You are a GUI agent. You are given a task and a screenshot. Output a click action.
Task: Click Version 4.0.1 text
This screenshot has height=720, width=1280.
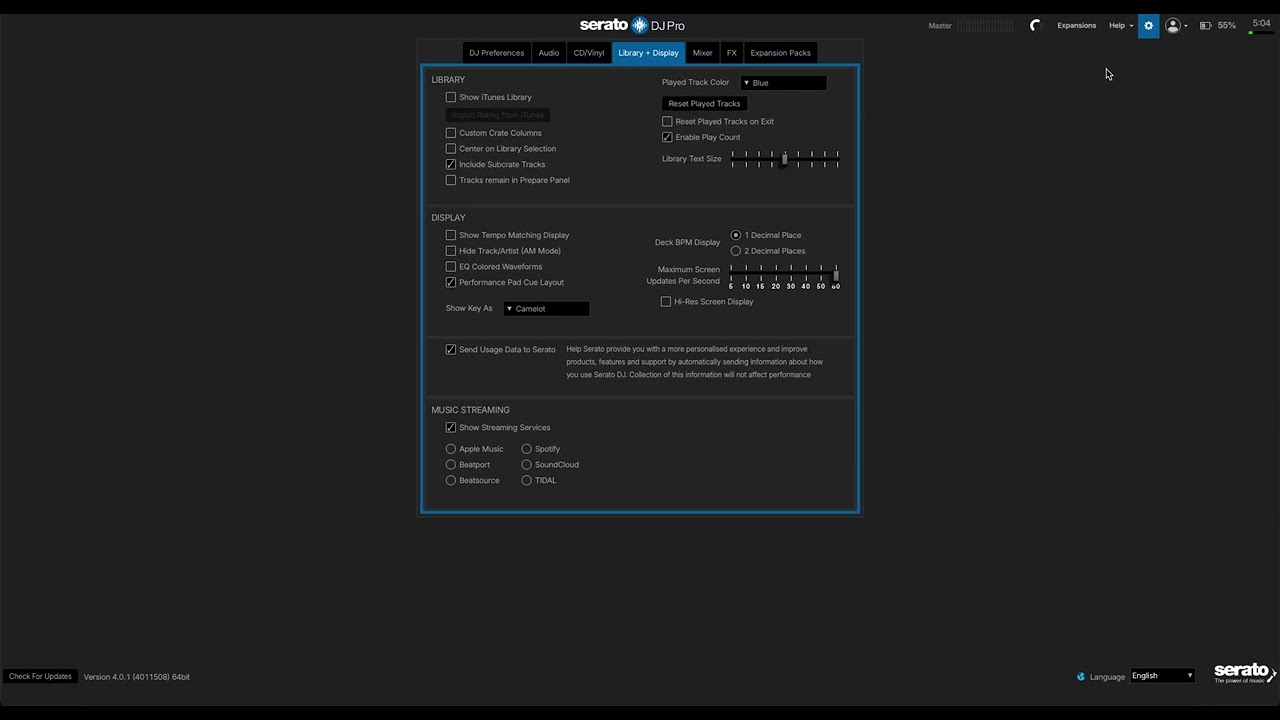[137, 677]
